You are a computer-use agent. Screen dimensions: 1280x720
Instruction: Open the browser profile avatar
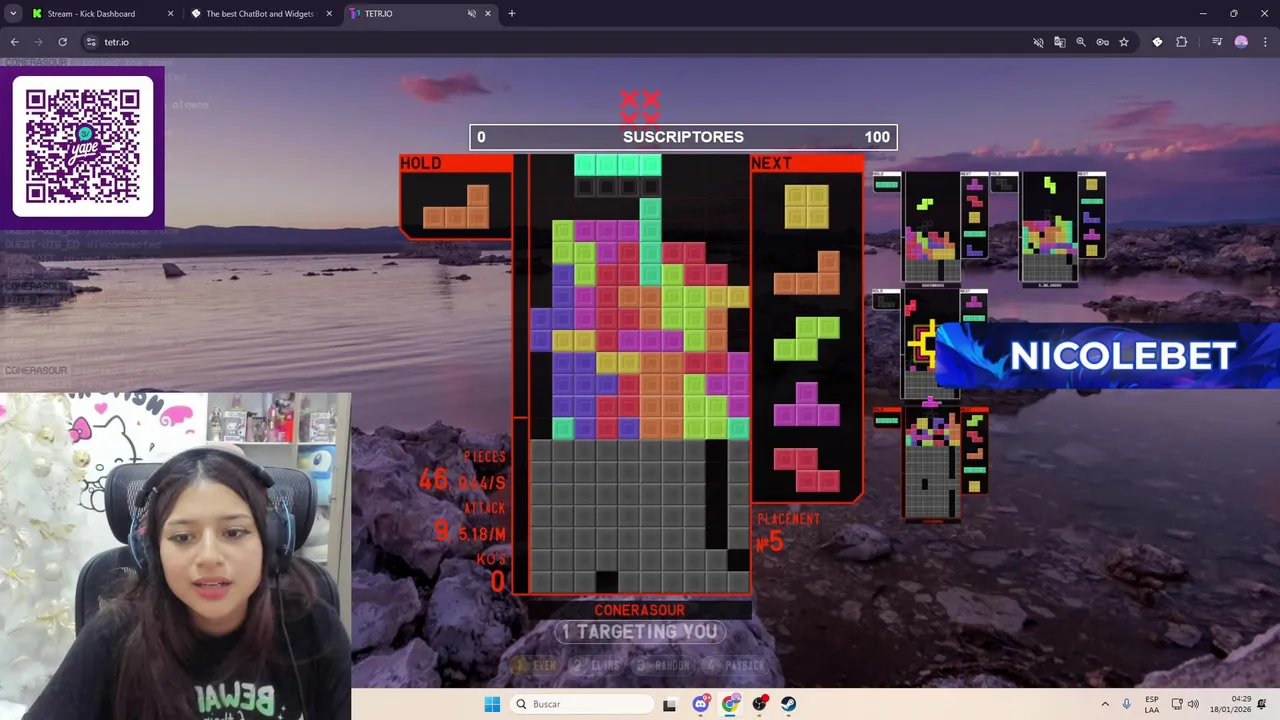1241,42
